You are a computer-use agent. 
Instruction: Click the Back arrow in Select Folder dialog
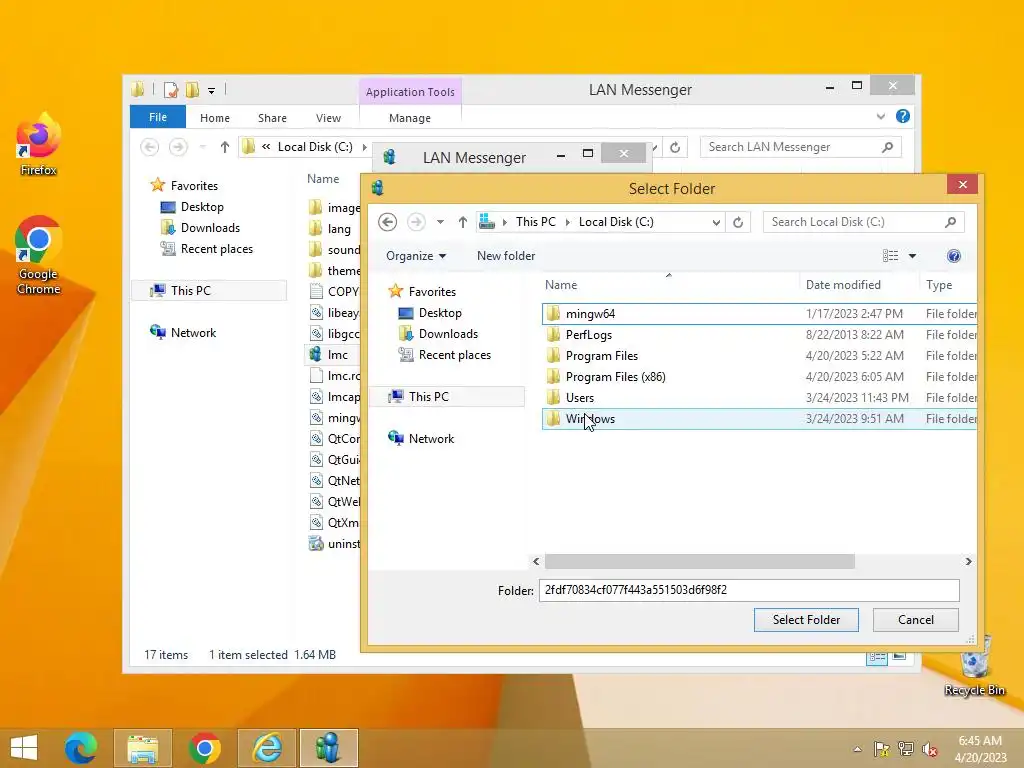387,222
